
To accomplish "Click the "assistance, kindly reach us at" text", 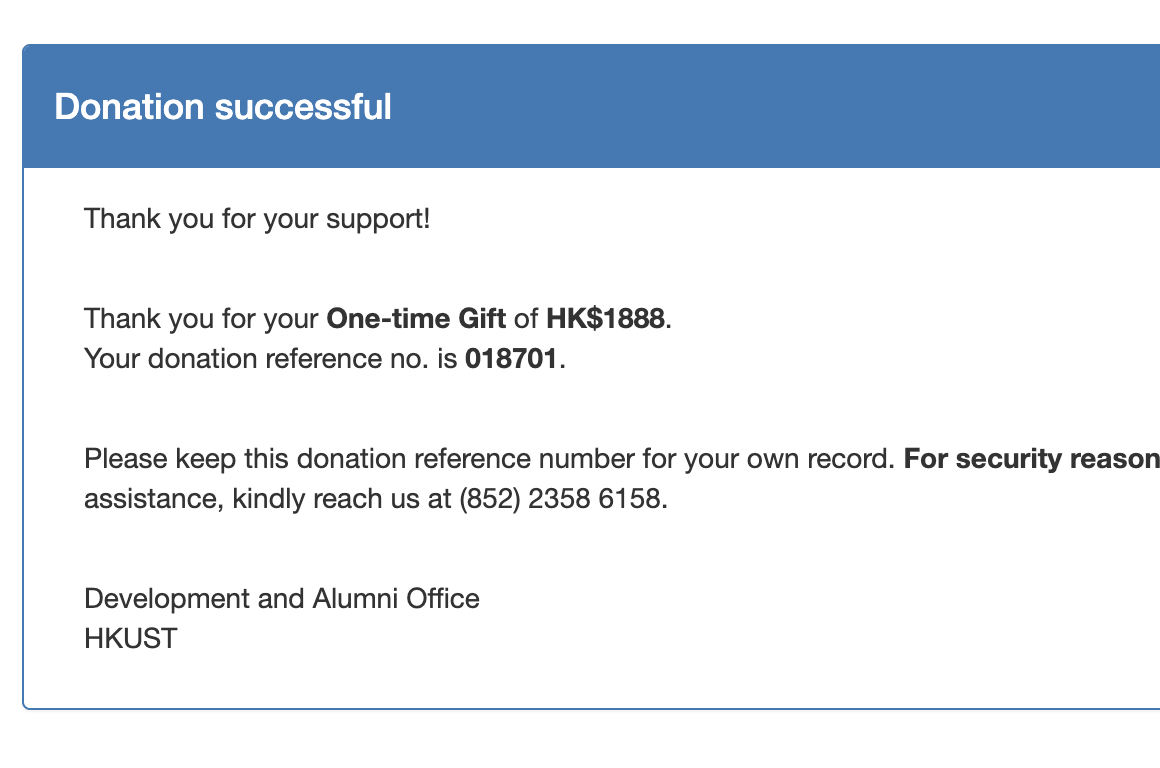I will [x=268, y=499].
